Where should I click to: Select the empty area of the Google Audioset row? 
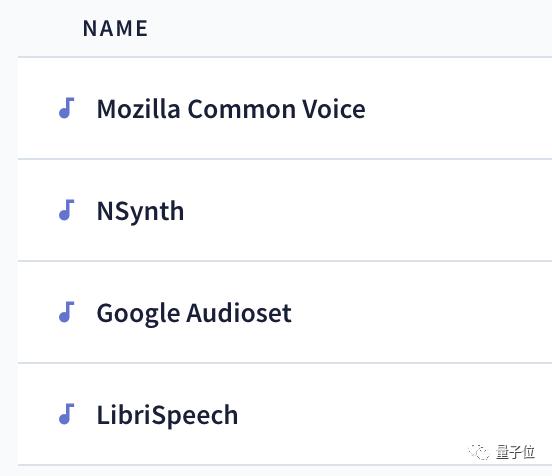click(422, 312)
